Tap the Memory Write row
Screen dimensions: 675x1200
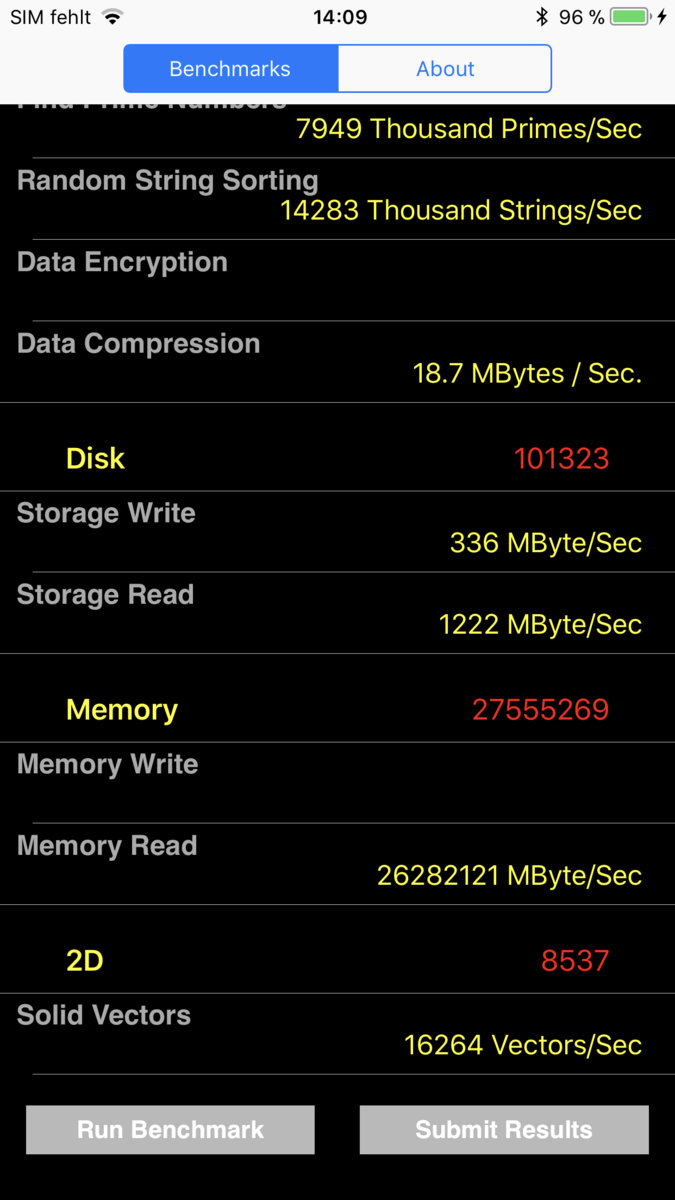tap(337, 781)
